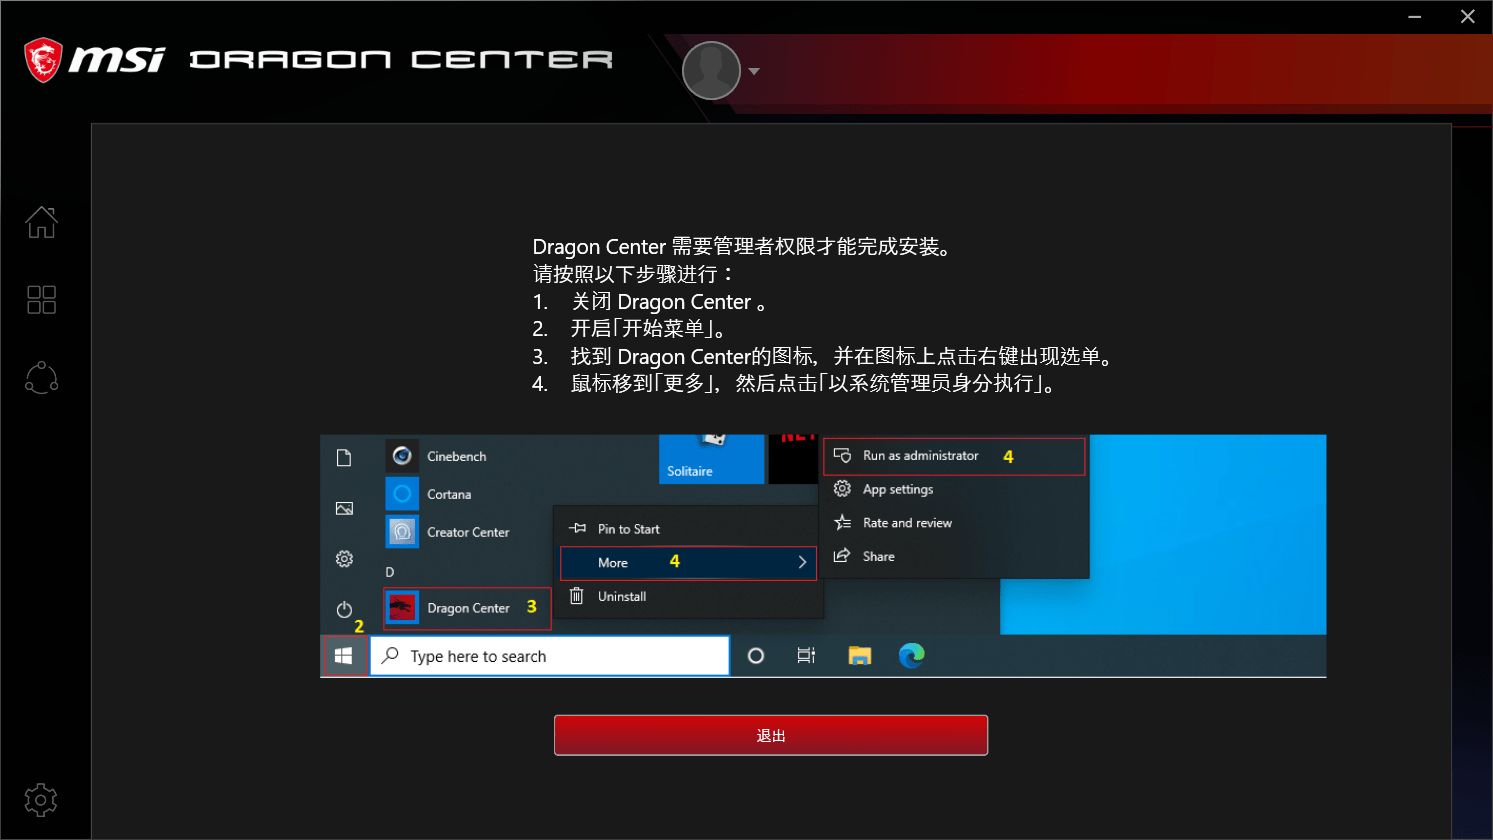
Task: Click the Creator Center app icon in tutorial image
Action: (402, 532)
